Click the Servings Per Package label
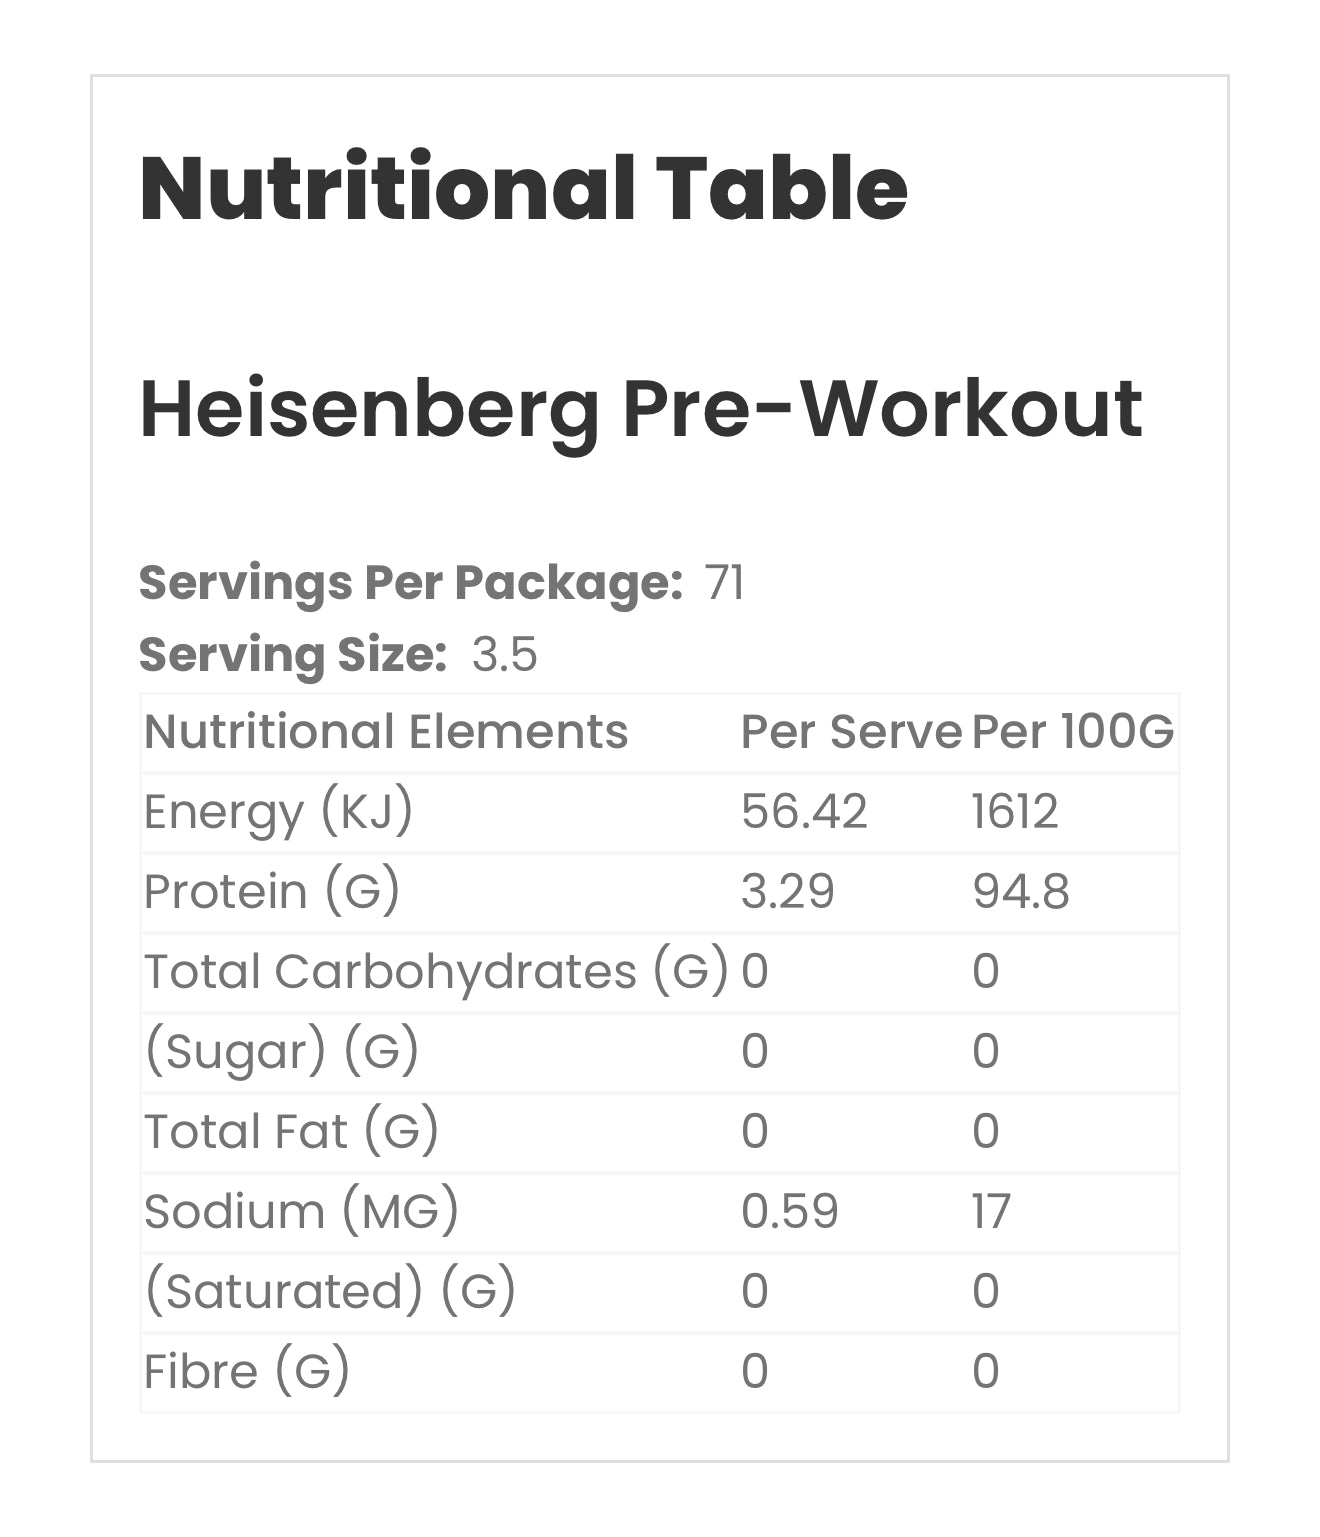Screen dimensions: 1320x1537 tap(410, 582)
